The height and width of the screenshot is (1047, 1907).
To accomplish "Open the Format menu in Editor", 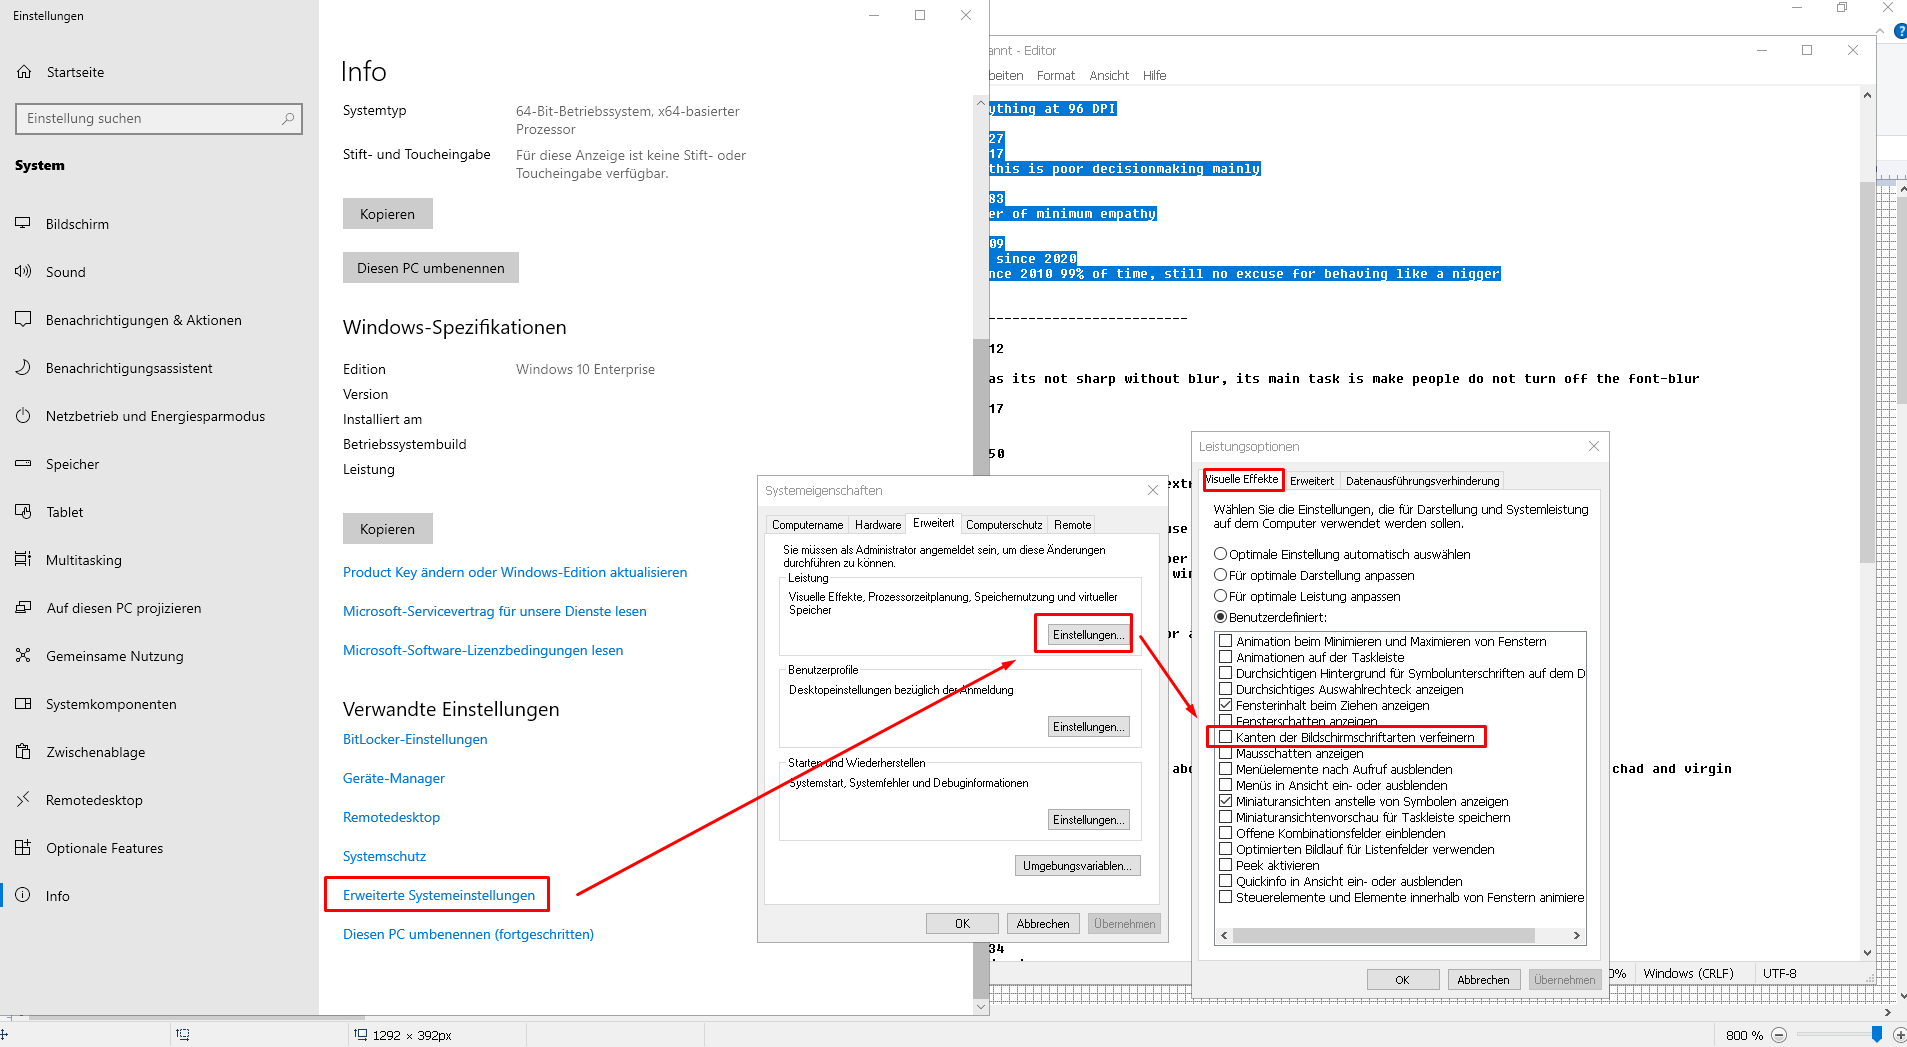I will point(1056,76).
